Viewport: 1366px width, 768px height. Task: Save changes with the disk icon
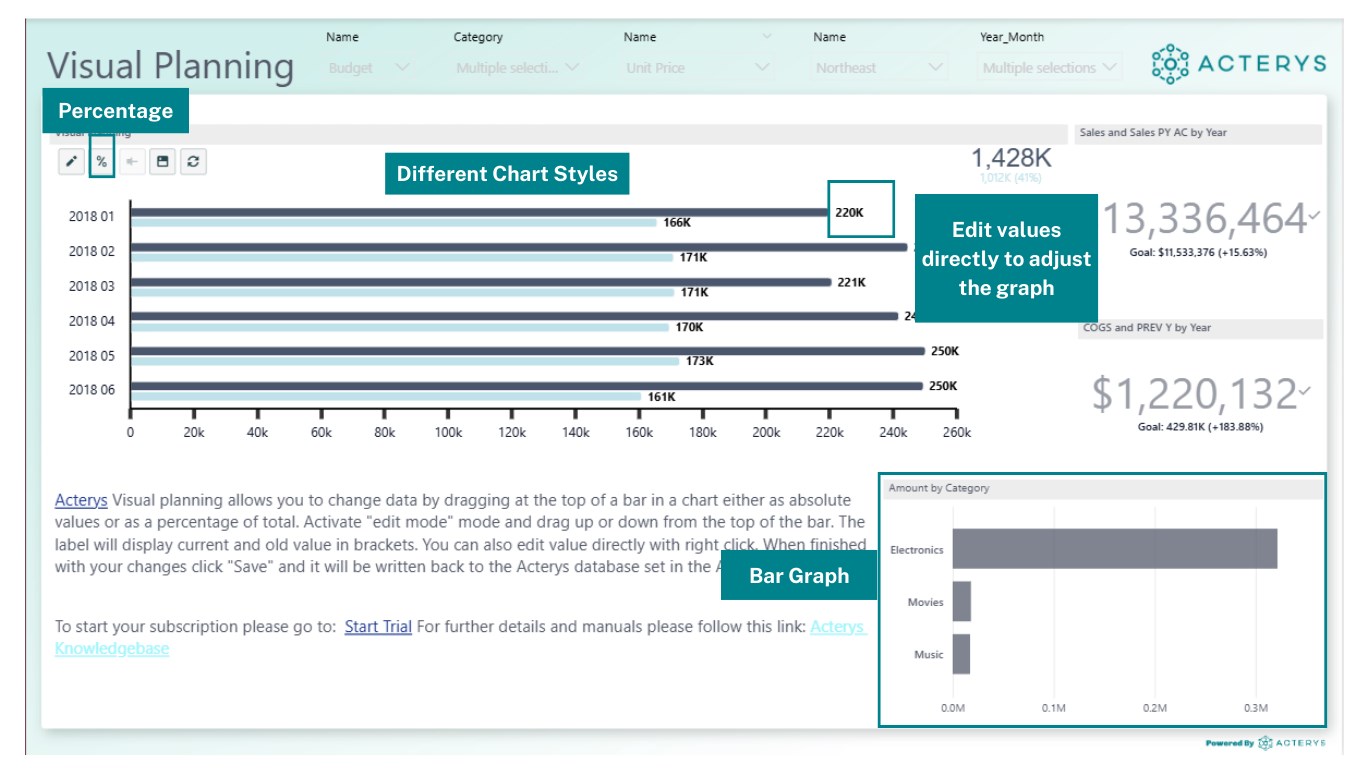pyautogui.click(x=162, y=162)
